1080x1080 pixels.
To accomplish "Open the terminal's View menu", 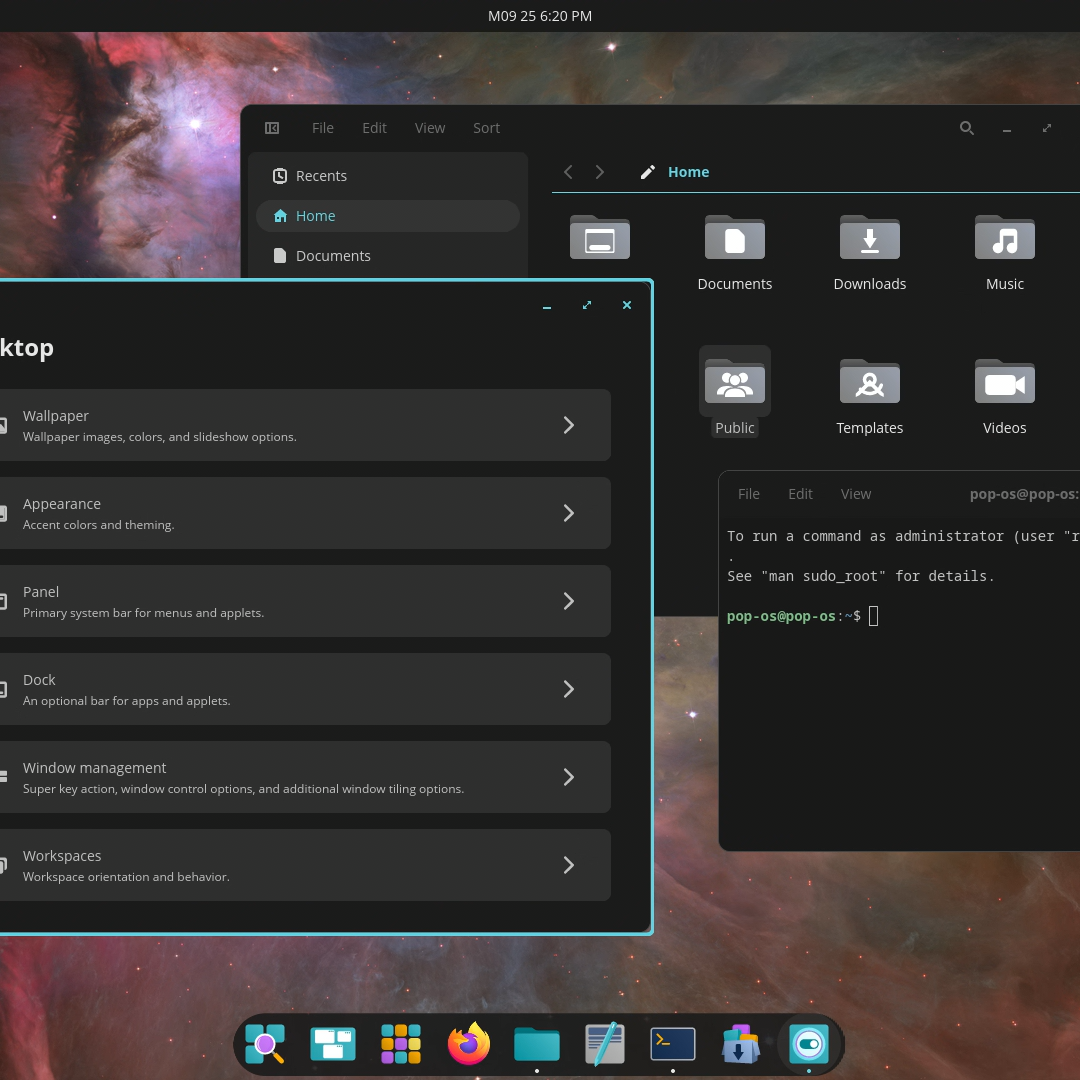I will pyautogui.click(x=855, y=494).
